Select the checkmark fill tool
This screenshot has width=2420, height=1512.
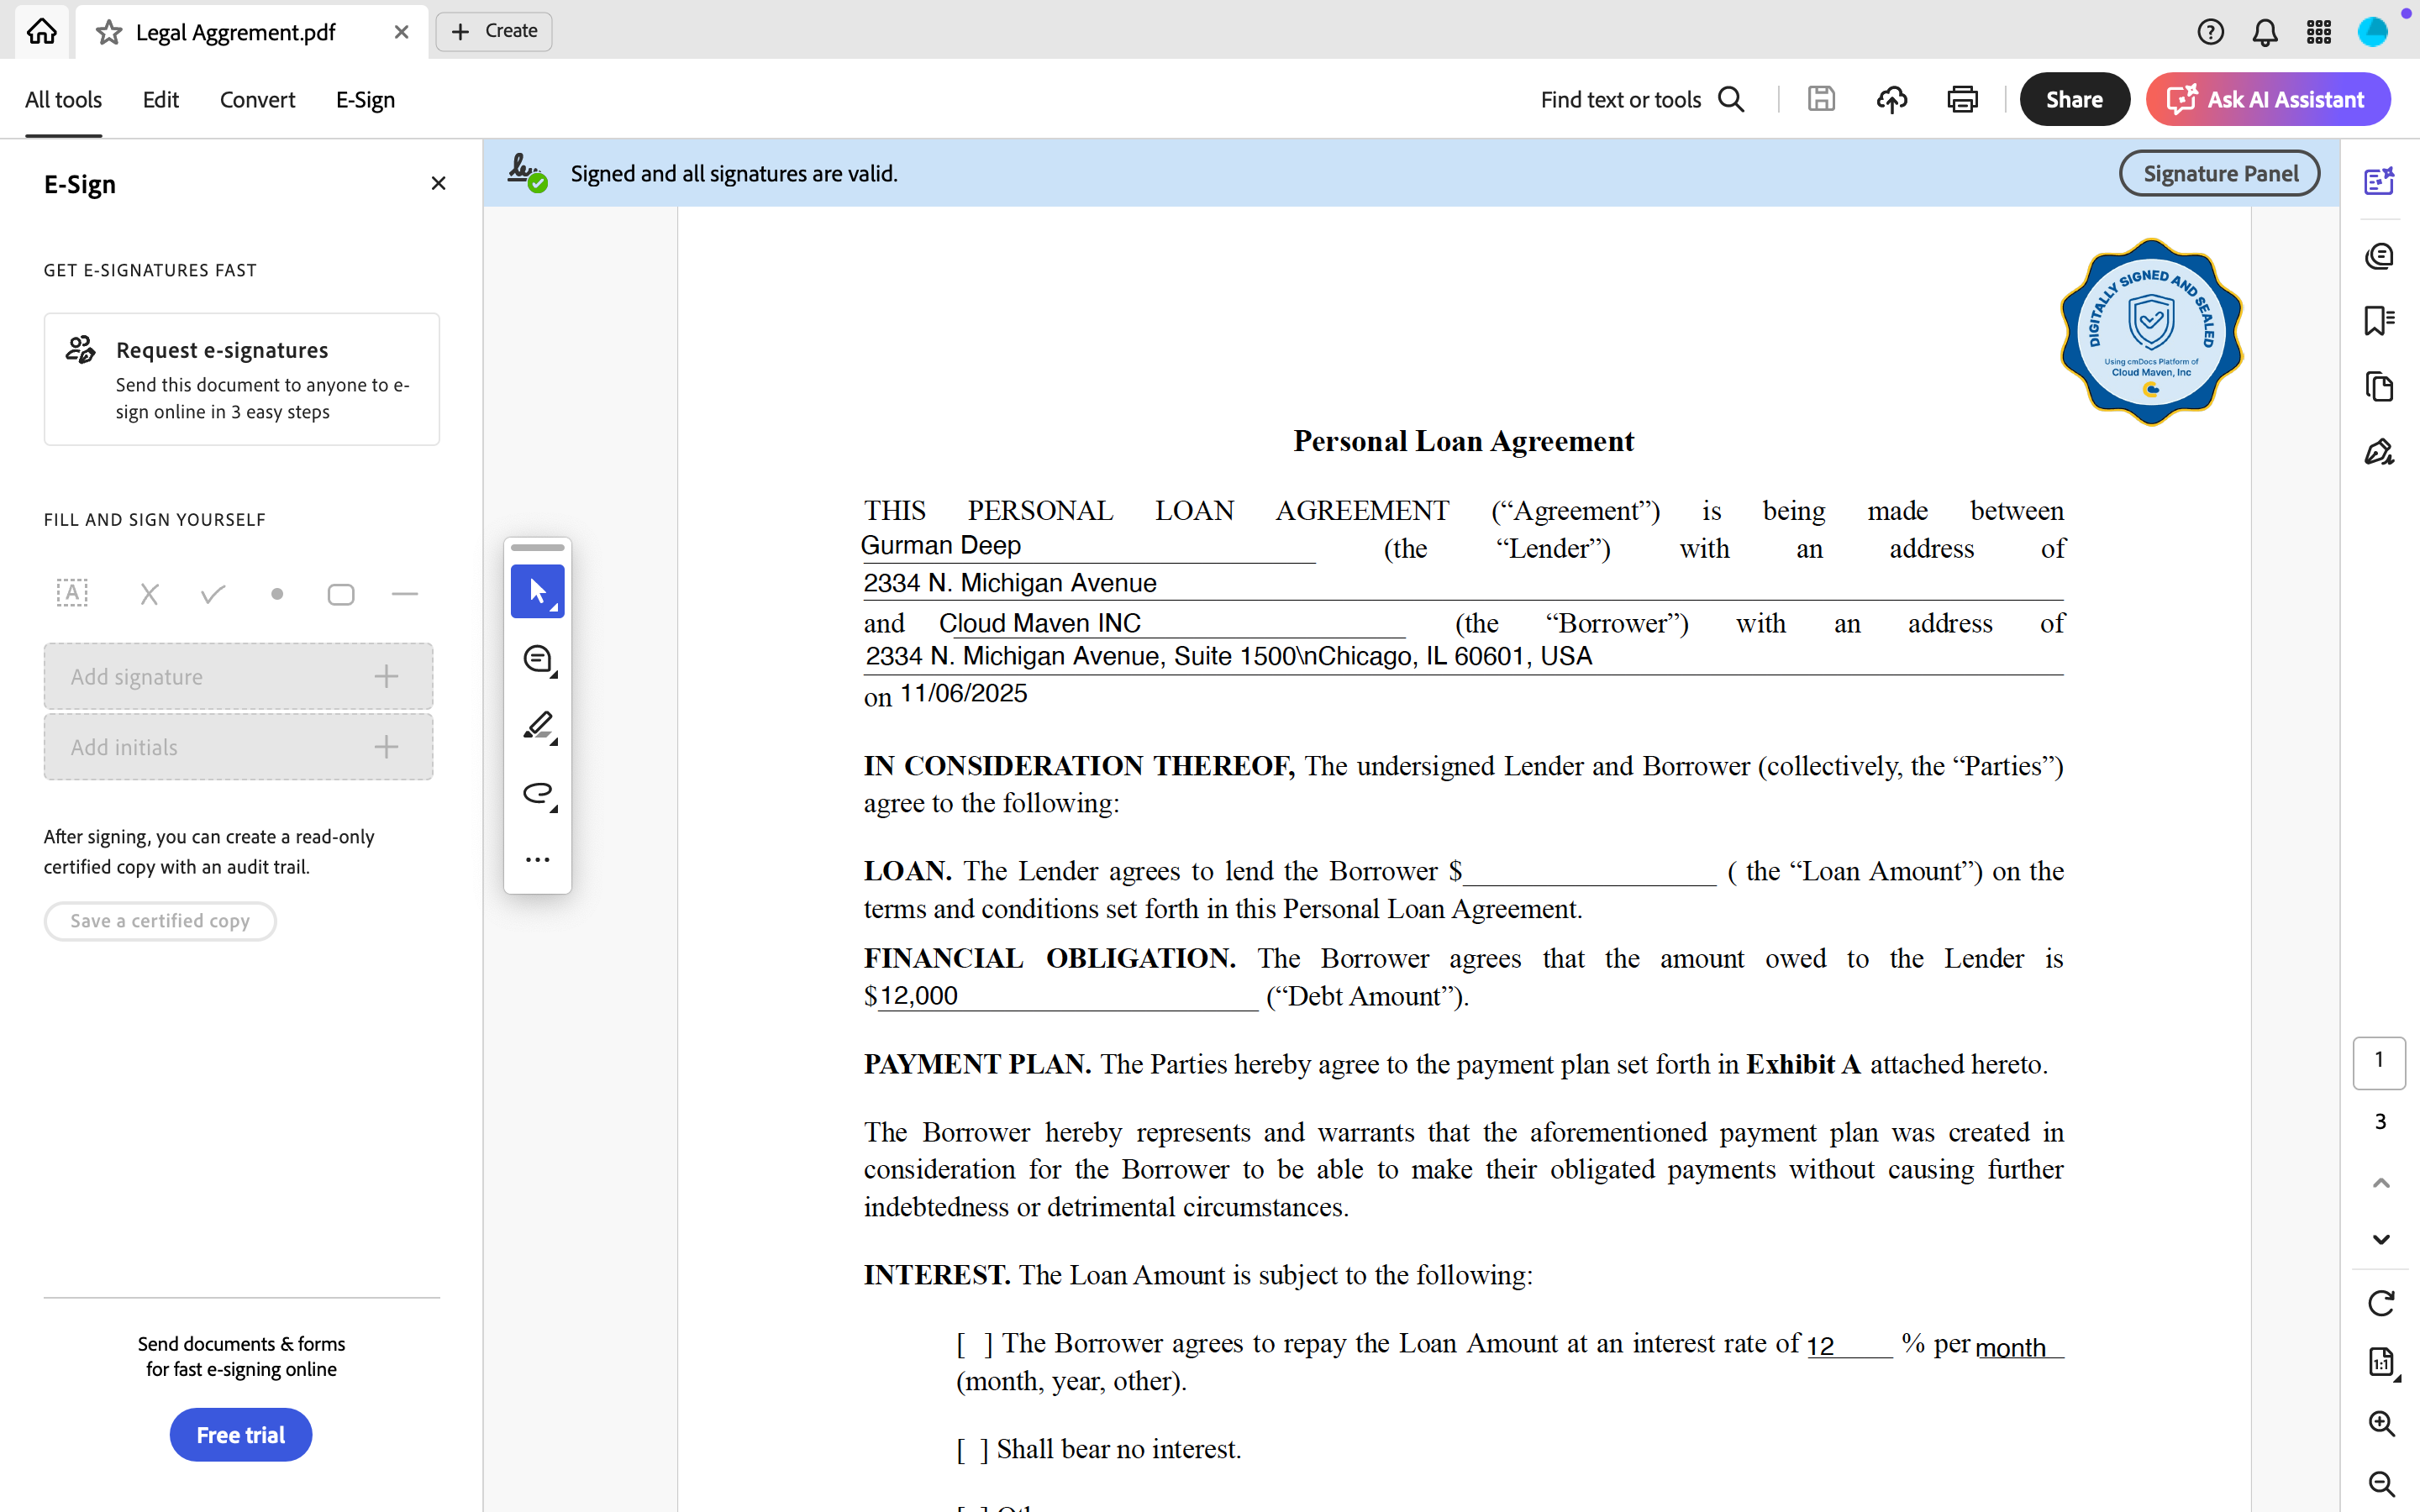click(x=213, y=594)
